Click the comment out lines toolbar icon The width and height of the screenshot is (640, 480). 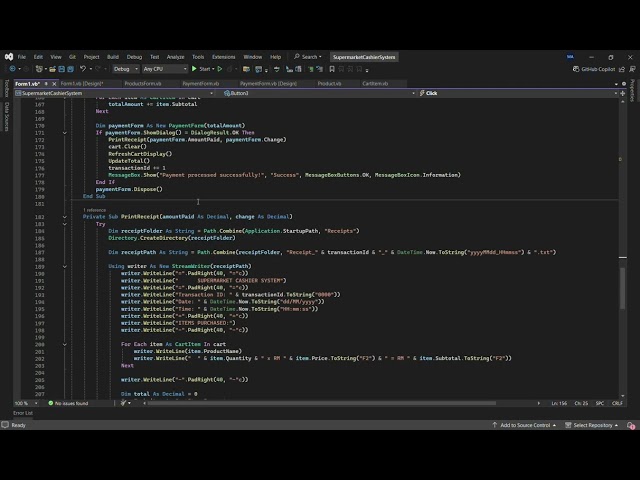click(311, 69)
